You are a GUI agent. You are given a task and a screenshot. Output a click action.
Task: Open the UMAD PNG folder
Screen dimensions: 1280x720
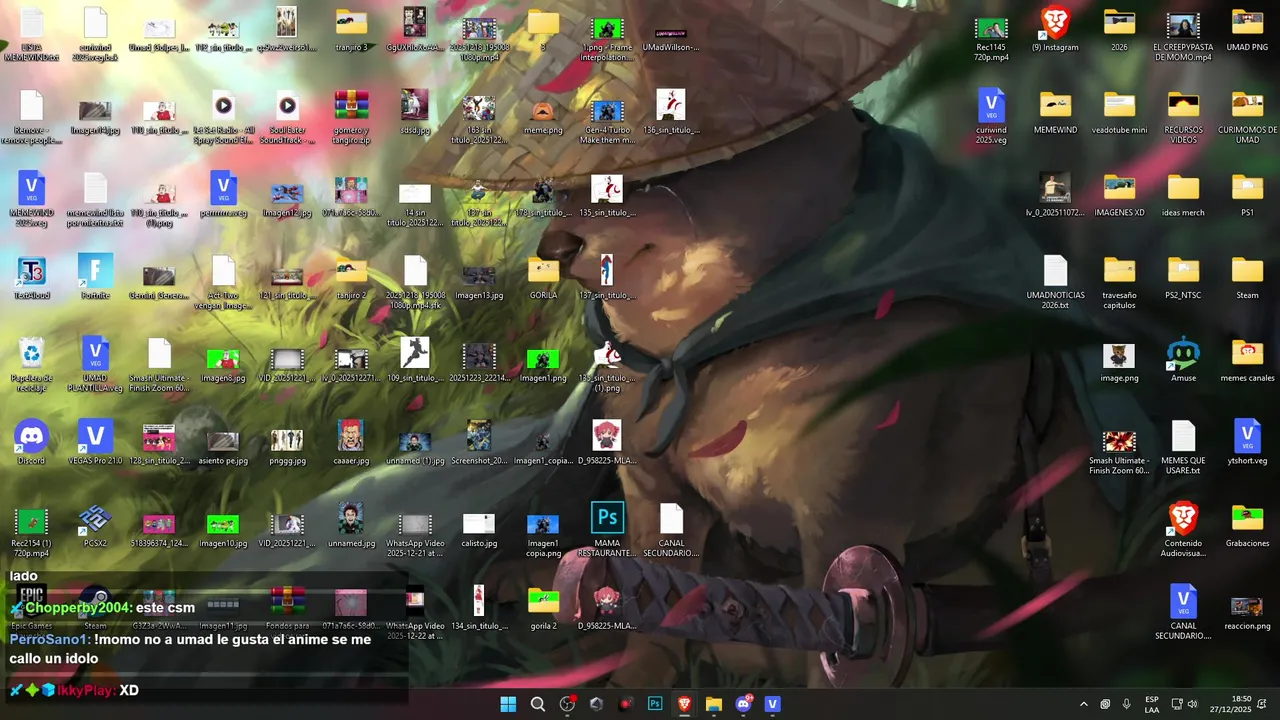(1247, 29)
